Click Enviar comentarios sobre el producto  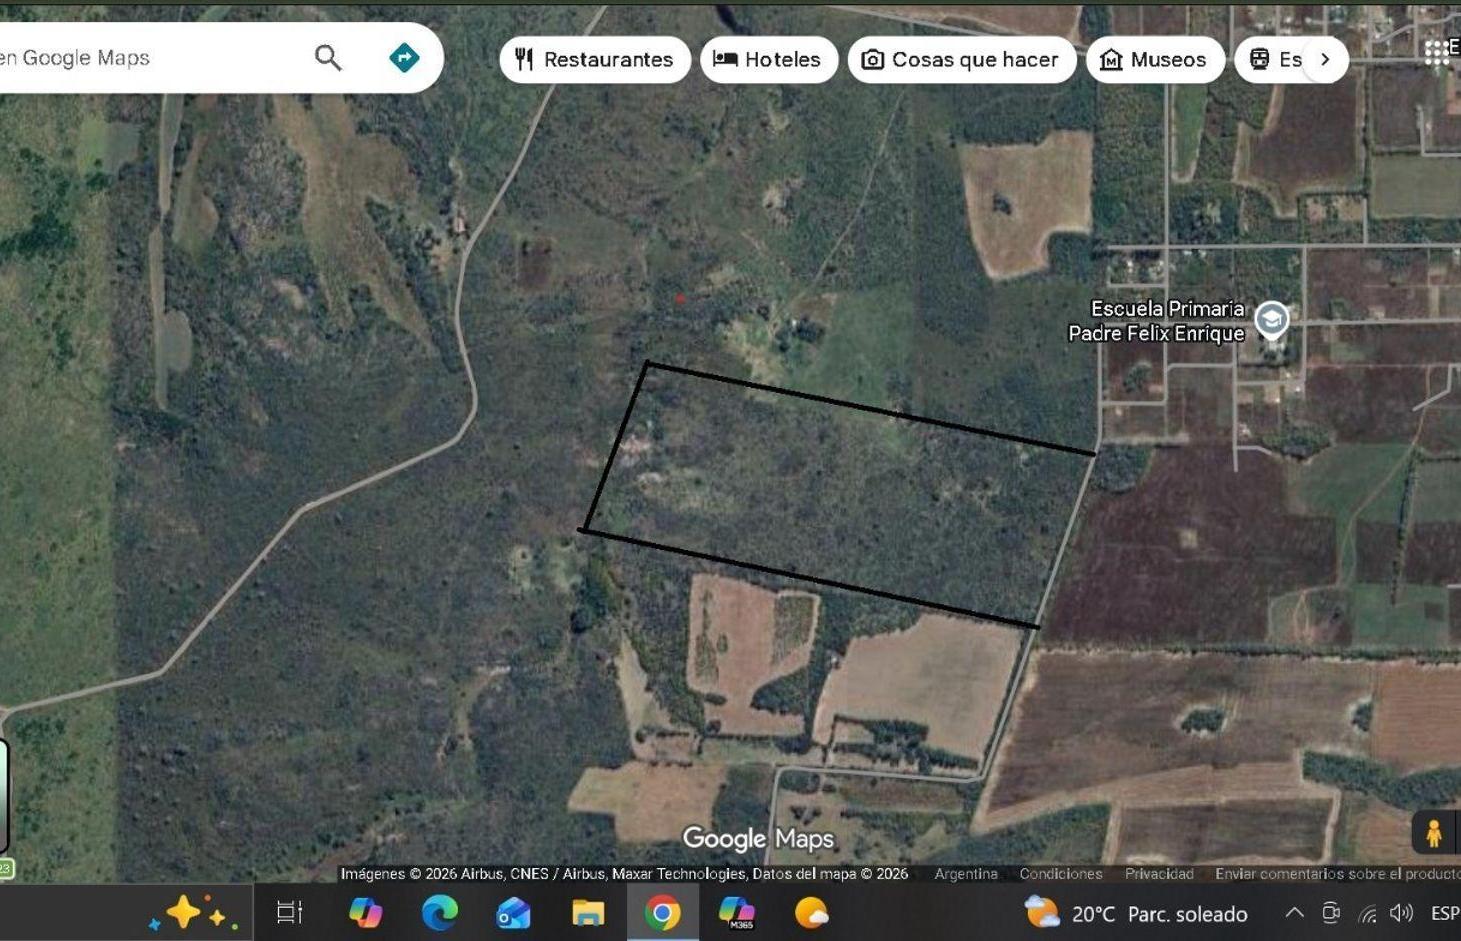pyautogui.click(x=1337, y=874)
